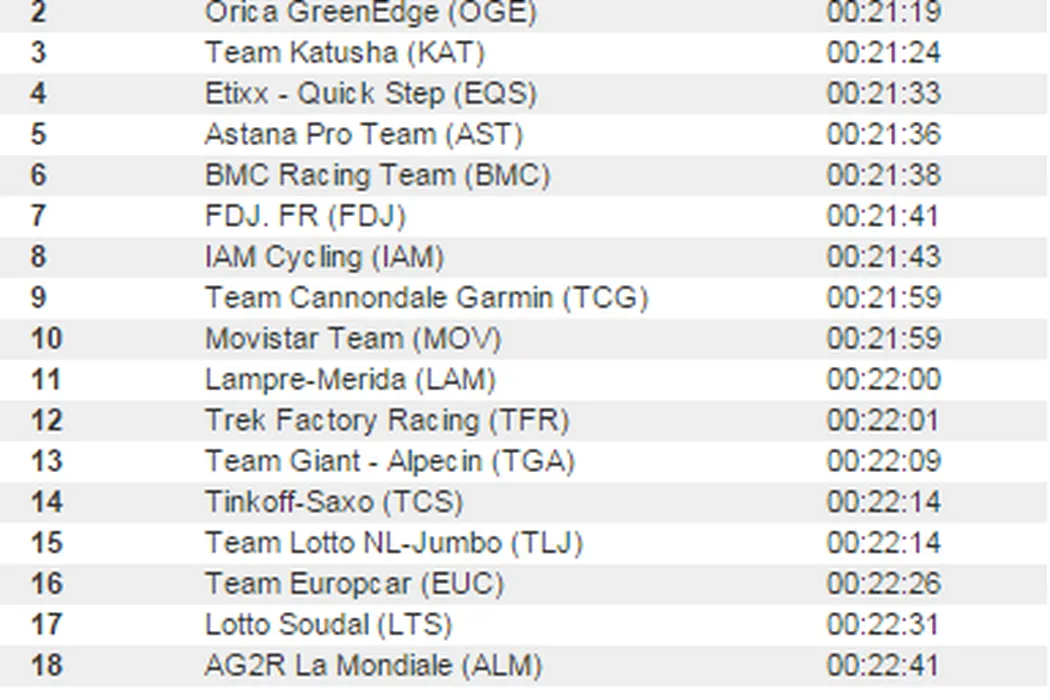The height and width of the screenshot is (700, 1050).
Task: Select the 00:22:41 time value
Action: tap(883, 665)
